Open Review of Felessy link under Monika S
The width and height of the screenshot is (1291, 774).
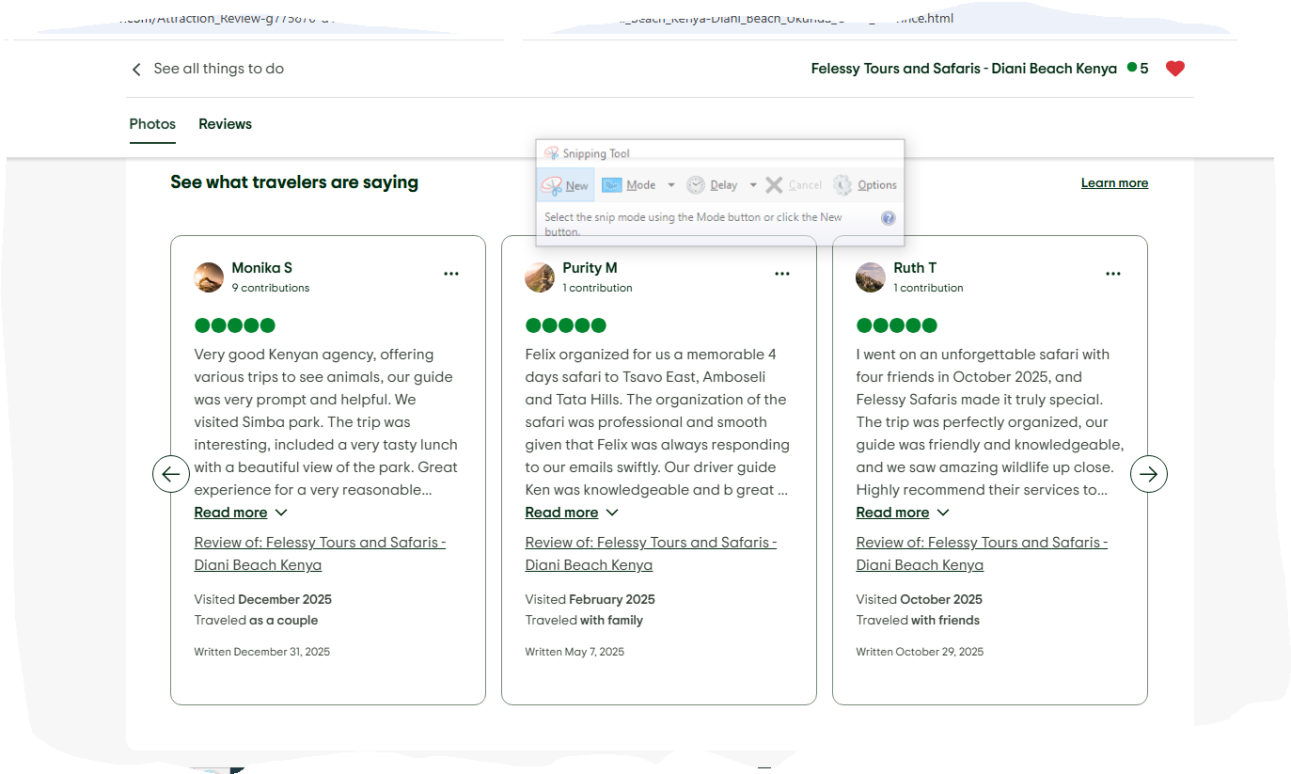click(319, 542)
